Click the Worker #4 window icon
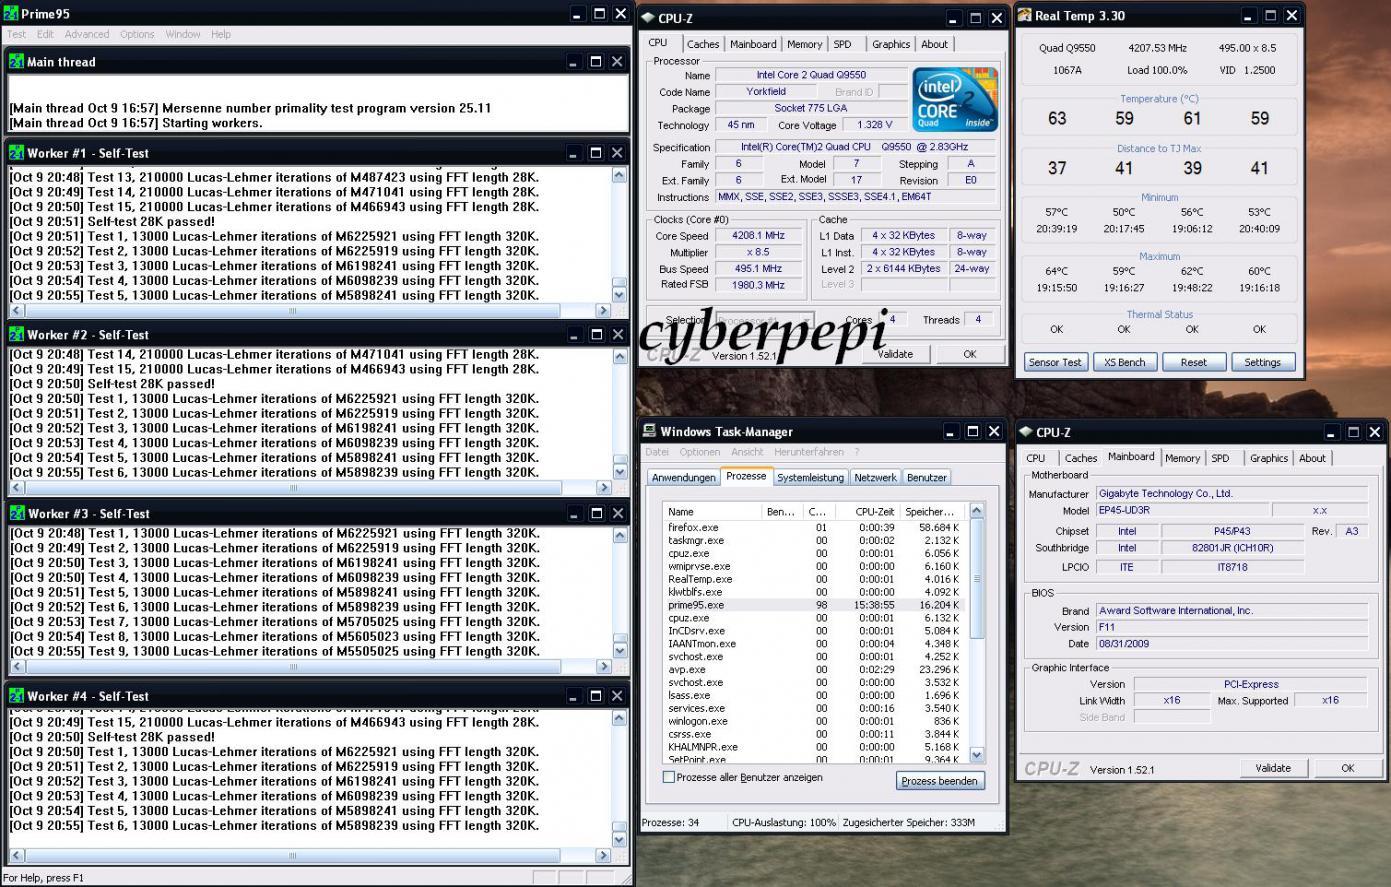The image size is (1391, 887). (x=16, y=696)
